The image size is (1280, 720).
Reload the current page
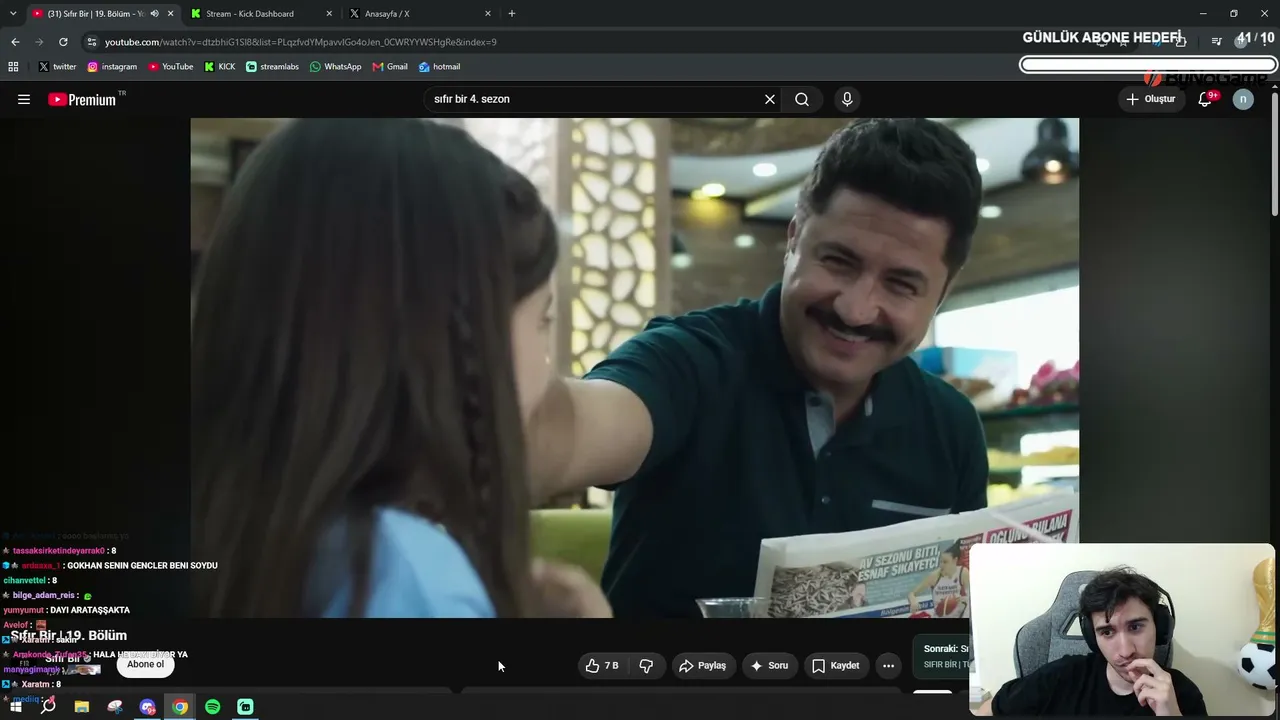click(x=63, y=42)
